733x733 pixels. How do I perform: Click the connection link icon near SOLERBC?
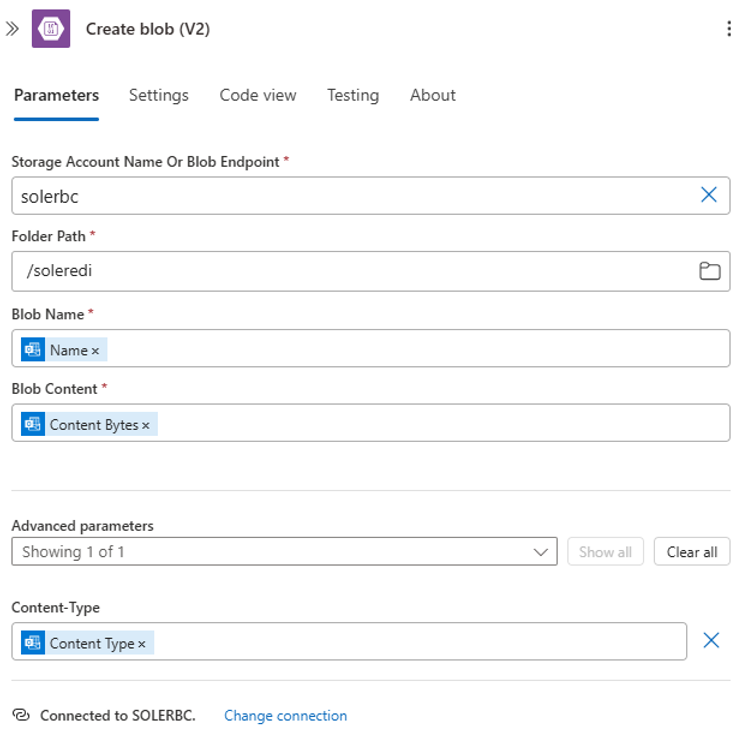(x=20, y=715)
